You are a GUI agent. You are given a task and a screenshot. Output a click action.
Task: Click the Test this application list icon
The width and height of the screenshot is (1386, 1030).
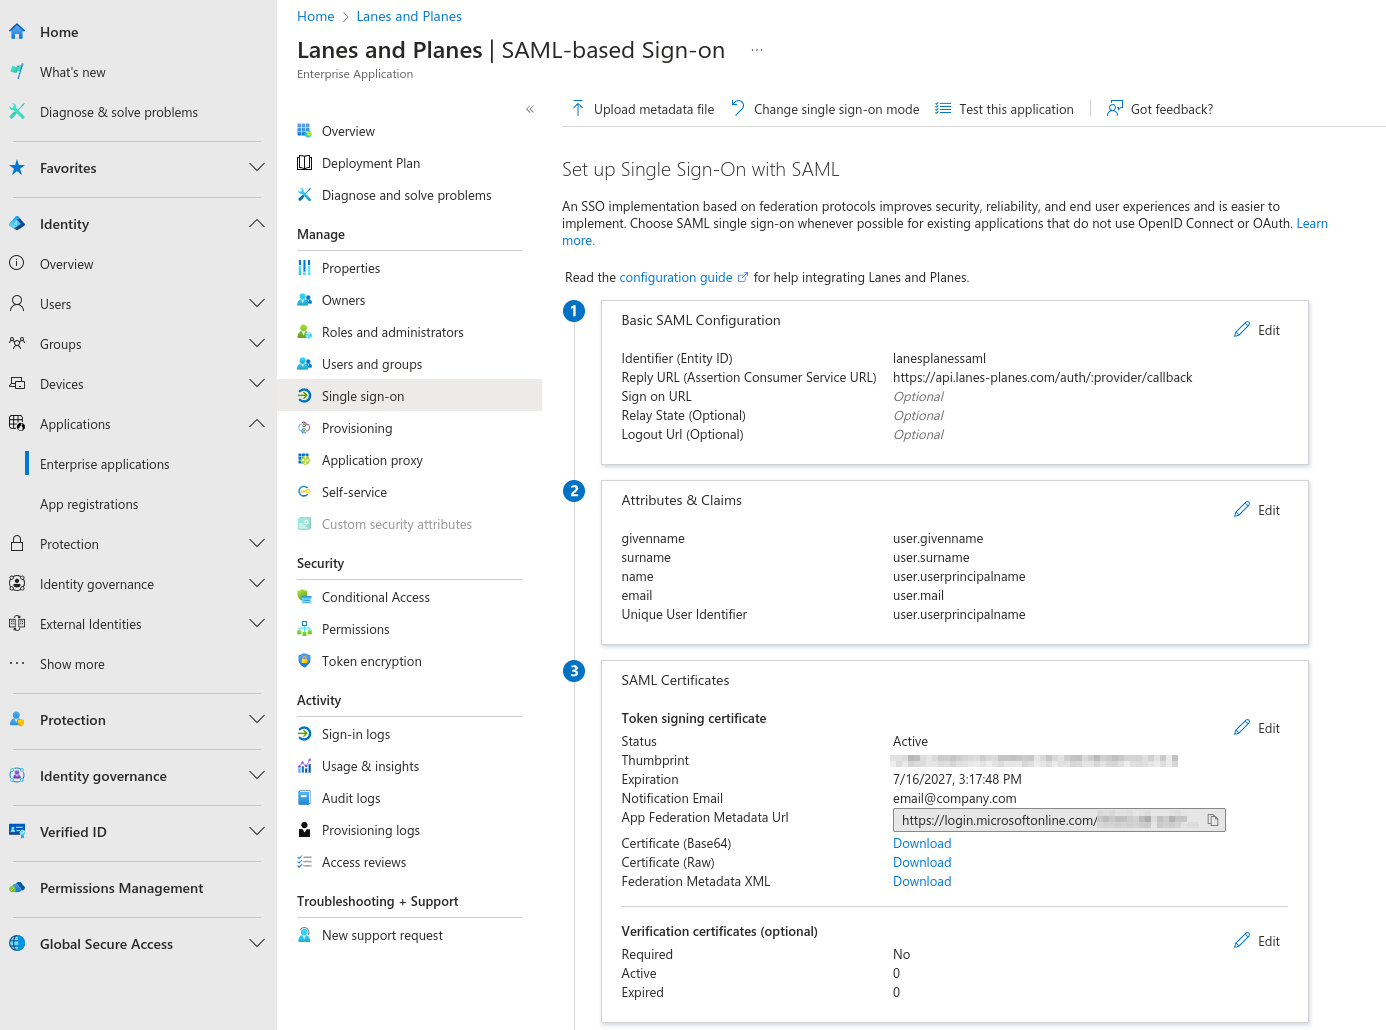[x=943, y=108]
